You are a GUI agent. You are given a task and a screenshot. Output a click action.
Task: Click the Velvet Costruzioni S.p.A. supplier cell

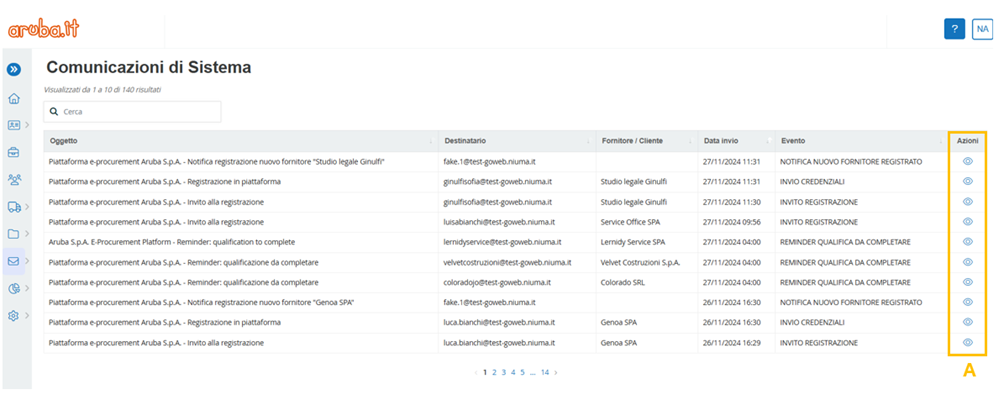(x=640, y=262)
